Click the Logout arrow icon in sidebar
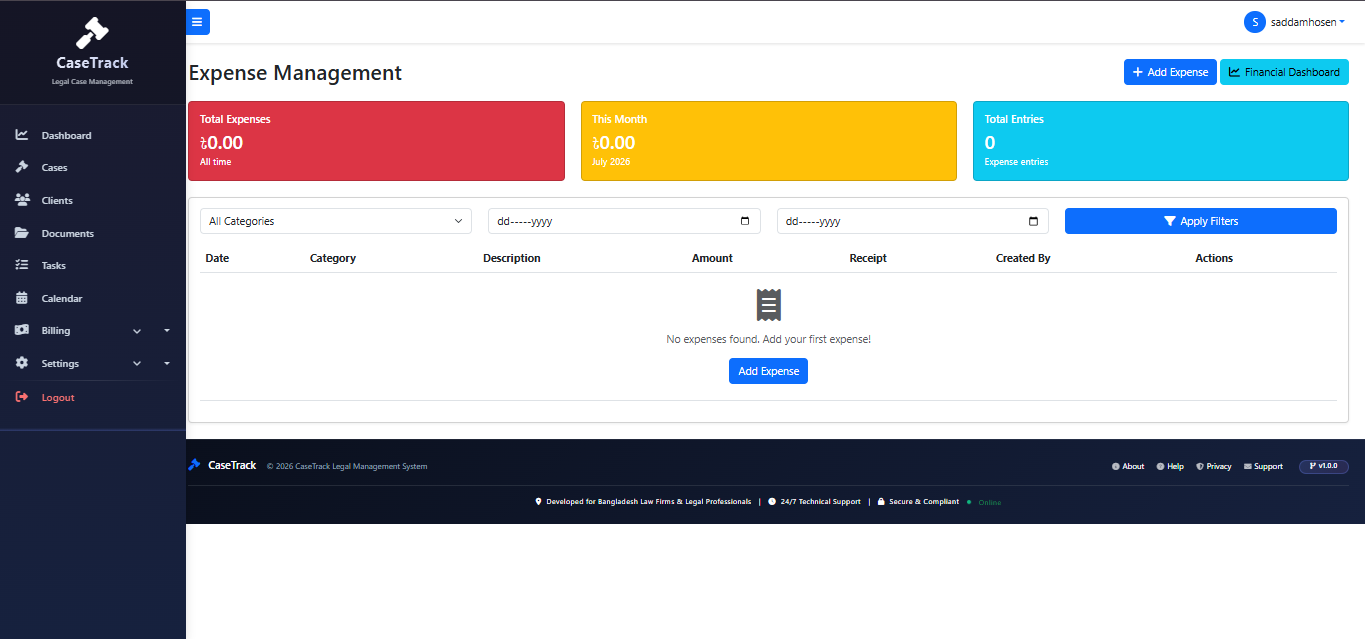The image size is (1365, 639). point(22,397)
